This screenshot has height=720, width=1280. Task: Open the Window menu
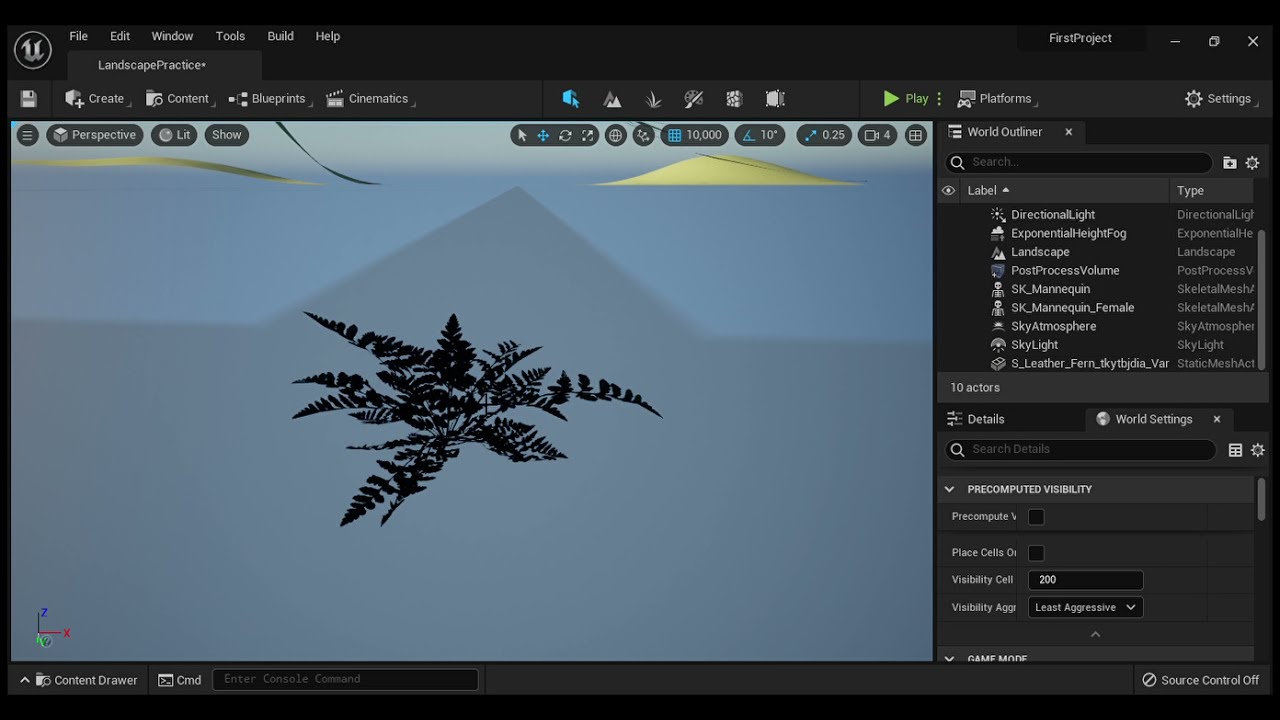point(172,36)
